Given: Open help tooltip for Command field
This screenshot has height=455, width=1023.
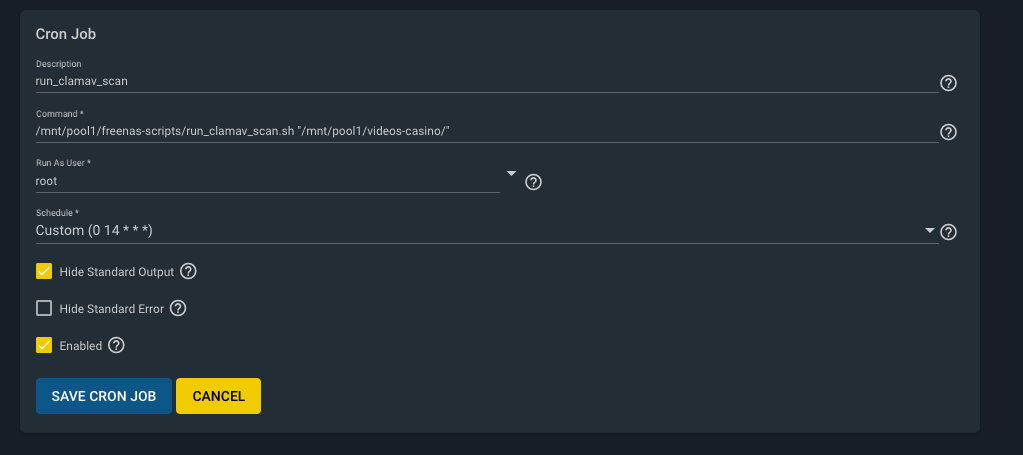Looking at the screenshot, I should (x=948, y=132).
